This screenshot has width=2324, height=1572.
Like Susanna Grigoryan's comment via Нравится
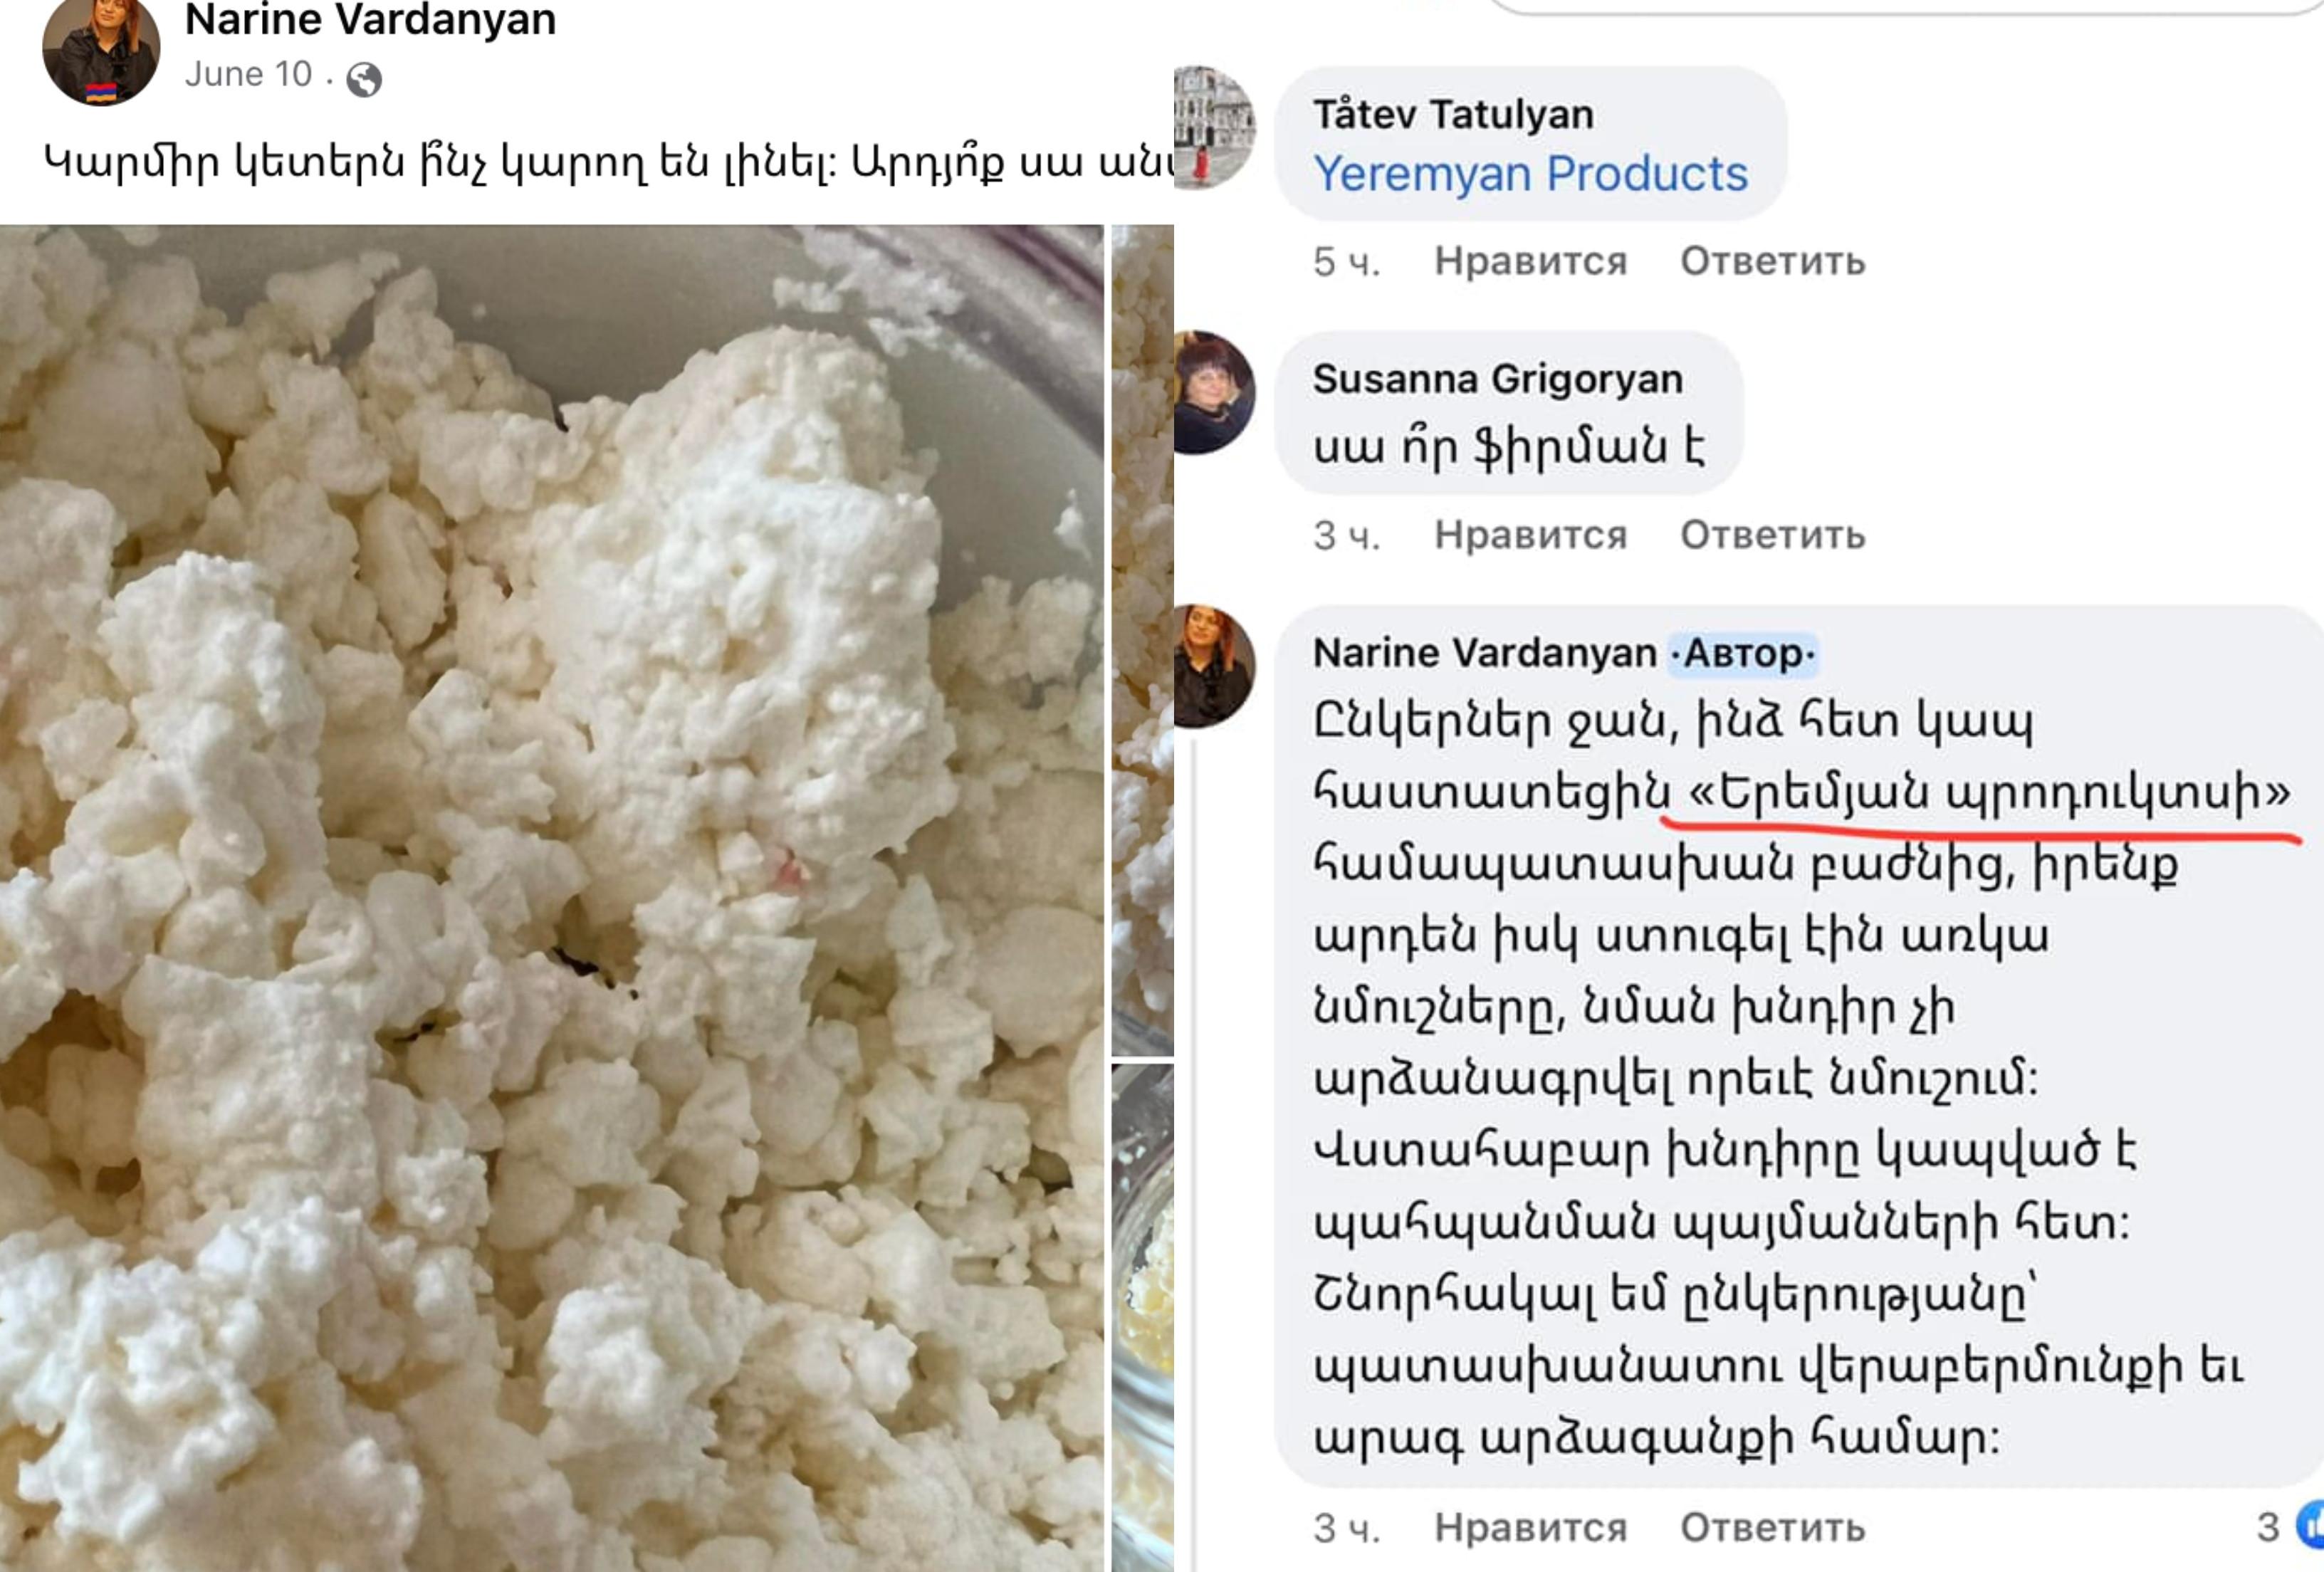coord(1531,535)
